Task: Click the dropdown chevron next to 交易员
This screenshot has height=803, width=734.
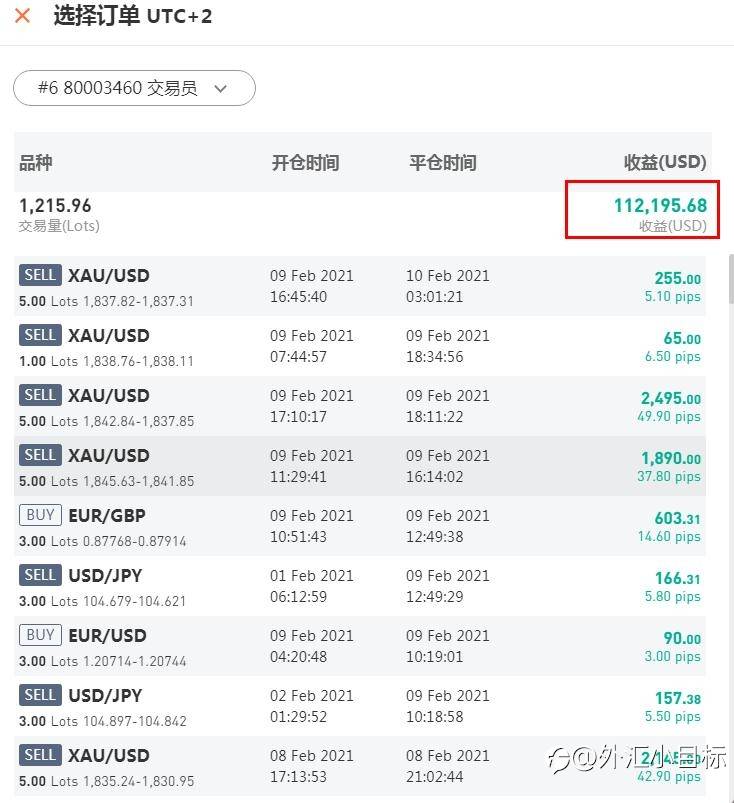Action: pyautogui.click(x=221, y=88)
